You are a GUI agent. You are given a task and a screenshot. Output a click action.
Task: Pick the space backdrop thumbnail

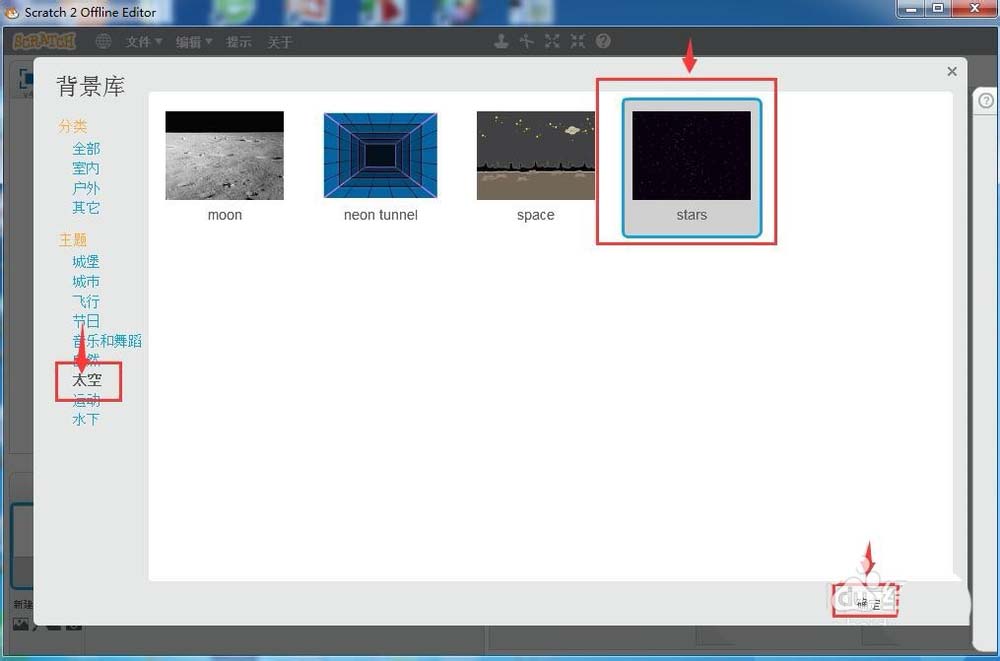click(x=535, y=156)
